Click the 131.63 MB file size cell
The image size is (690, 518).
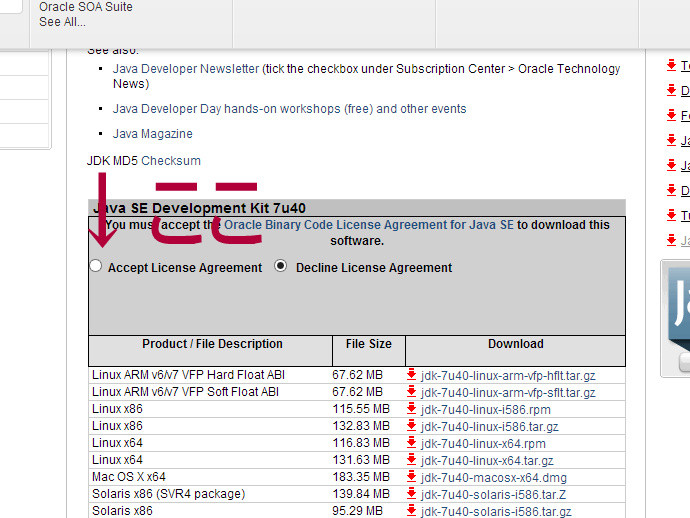[x=361, y=460]
